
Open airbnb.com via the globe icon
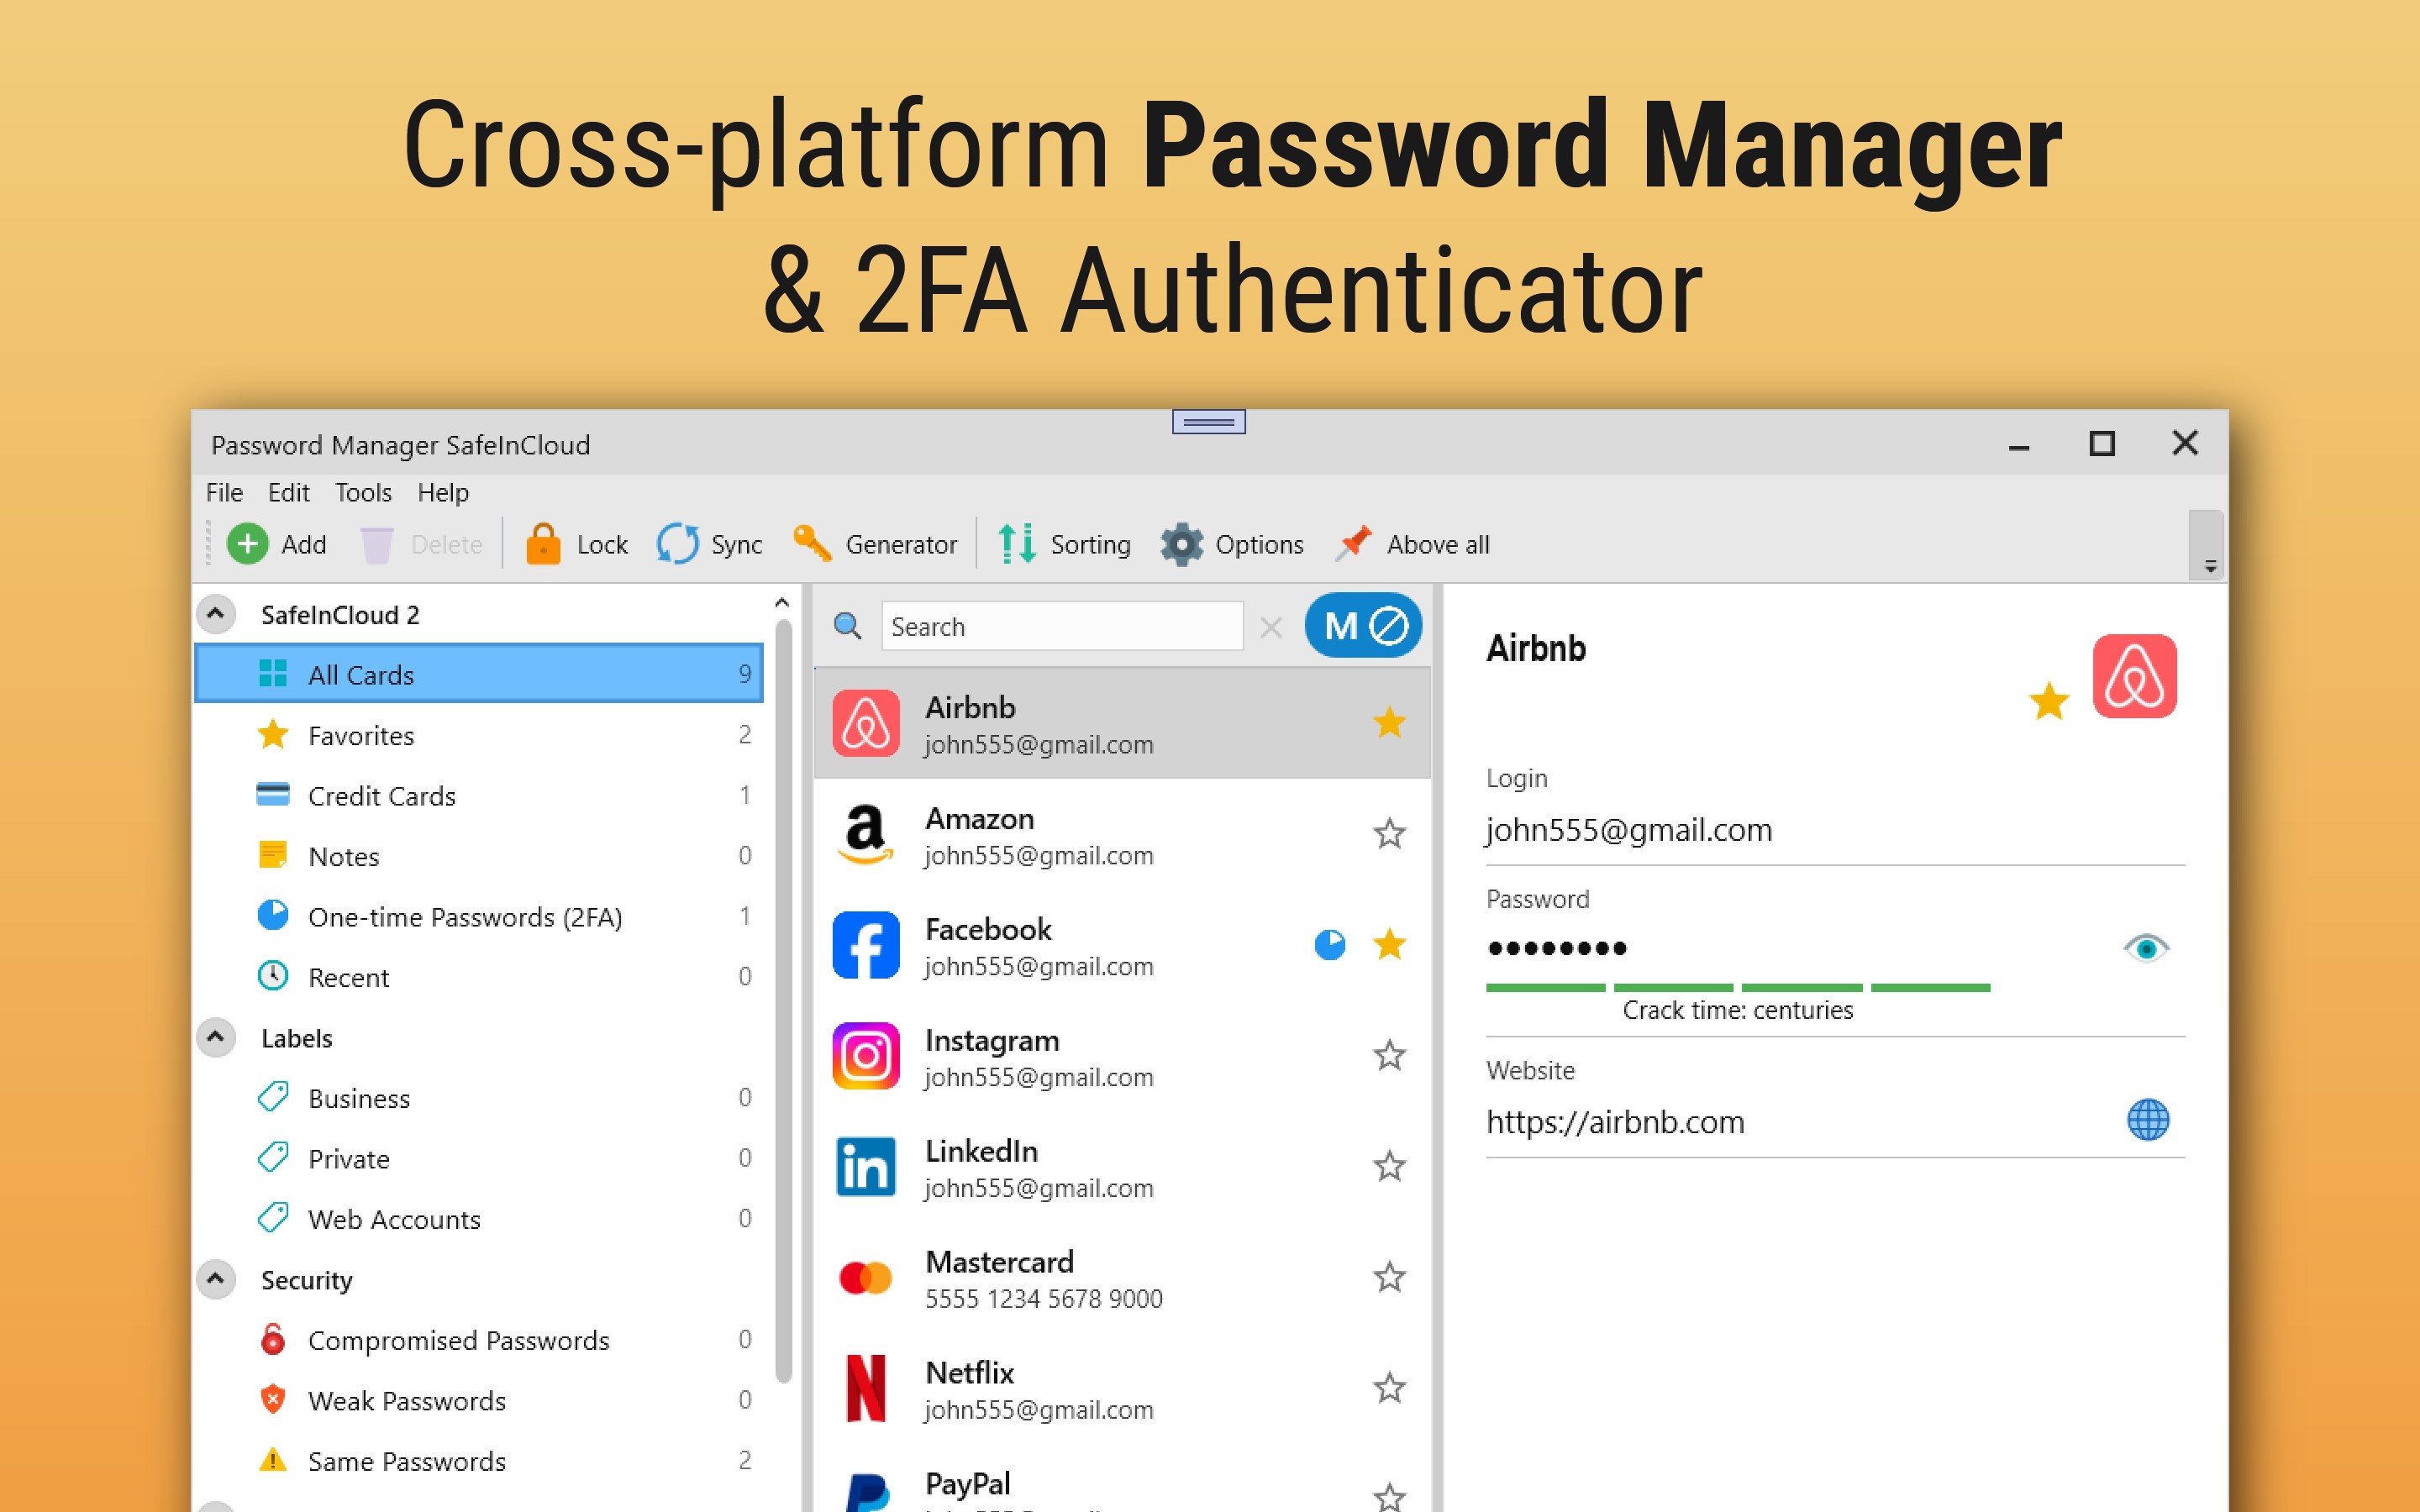click(2147, 1120)
